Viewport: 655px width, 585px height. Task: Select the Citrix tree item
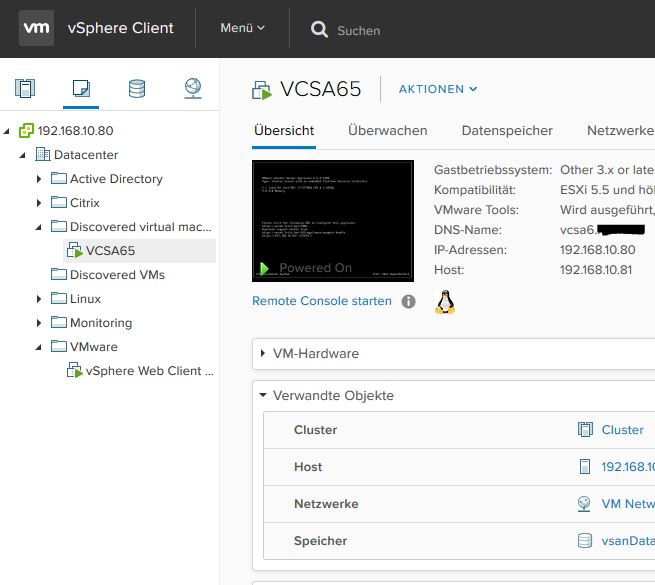pos(85,203)
